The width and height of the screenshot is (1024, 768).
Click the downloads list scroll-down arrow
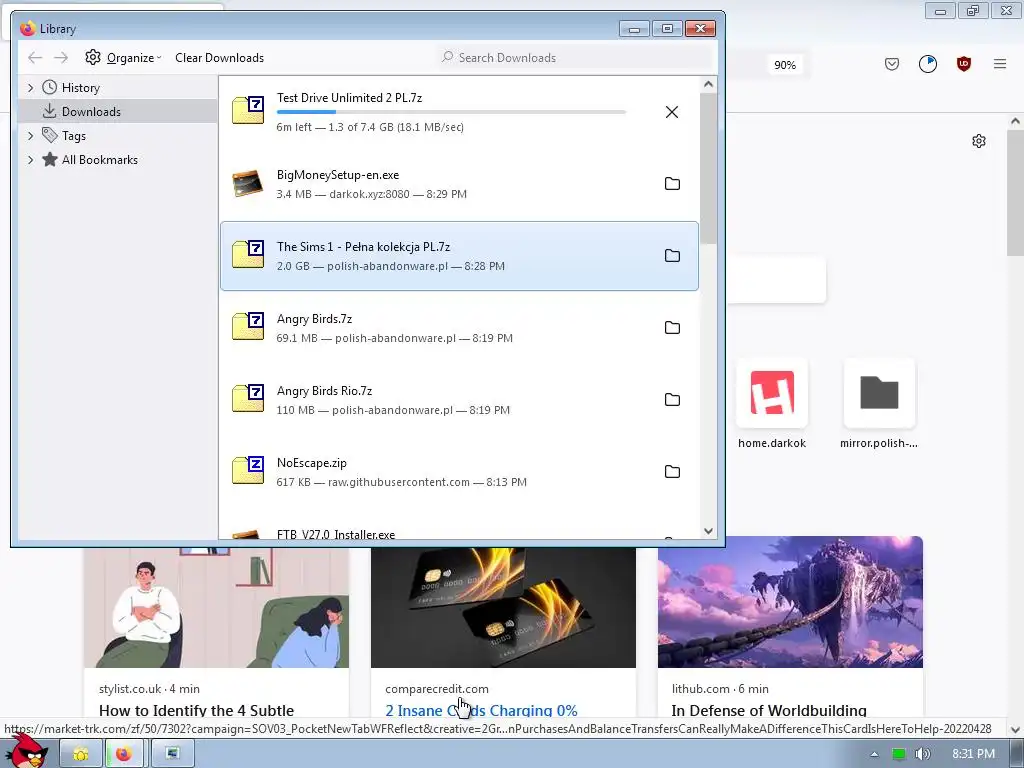709,531
